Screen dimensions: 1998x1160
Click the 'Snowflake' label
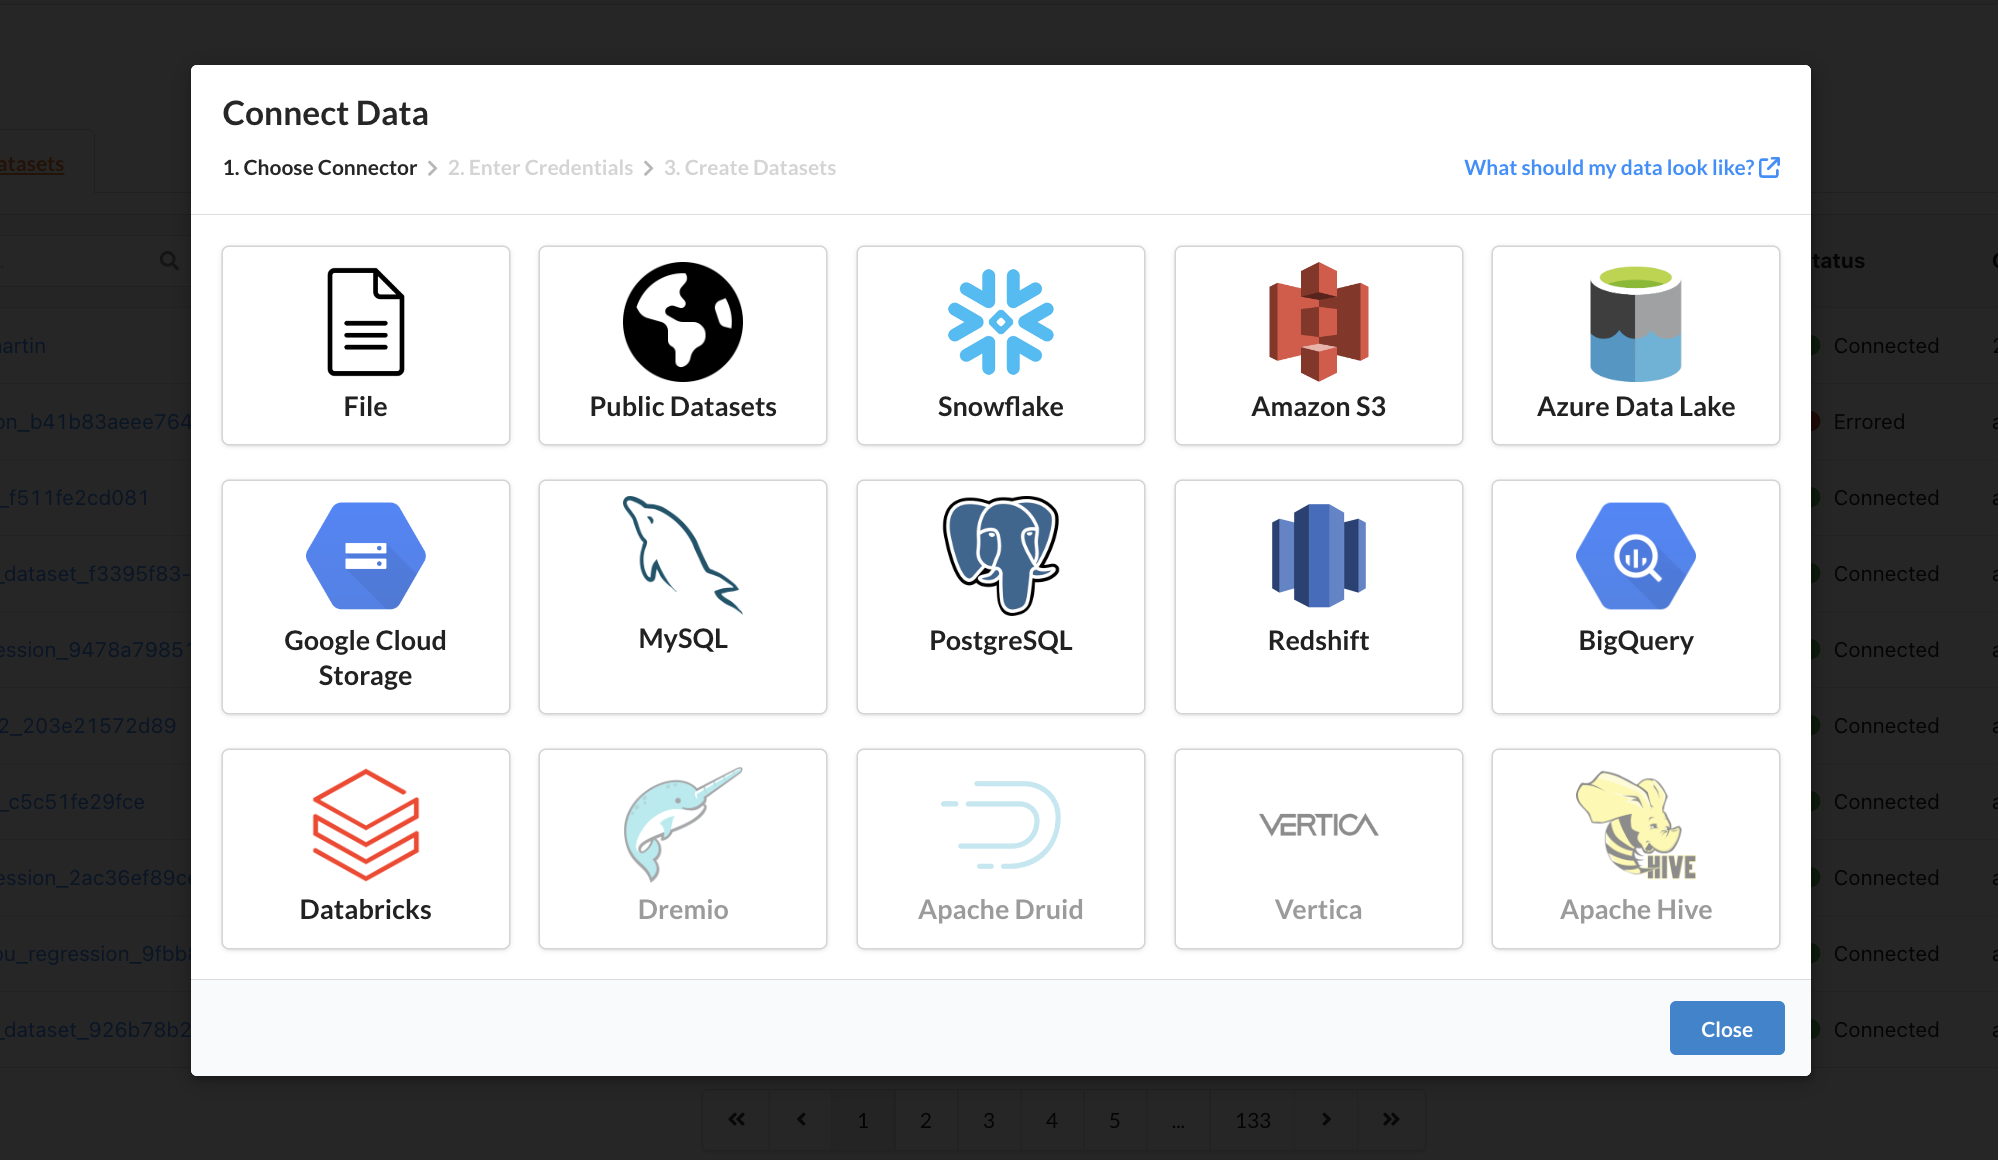(1001, 406)
